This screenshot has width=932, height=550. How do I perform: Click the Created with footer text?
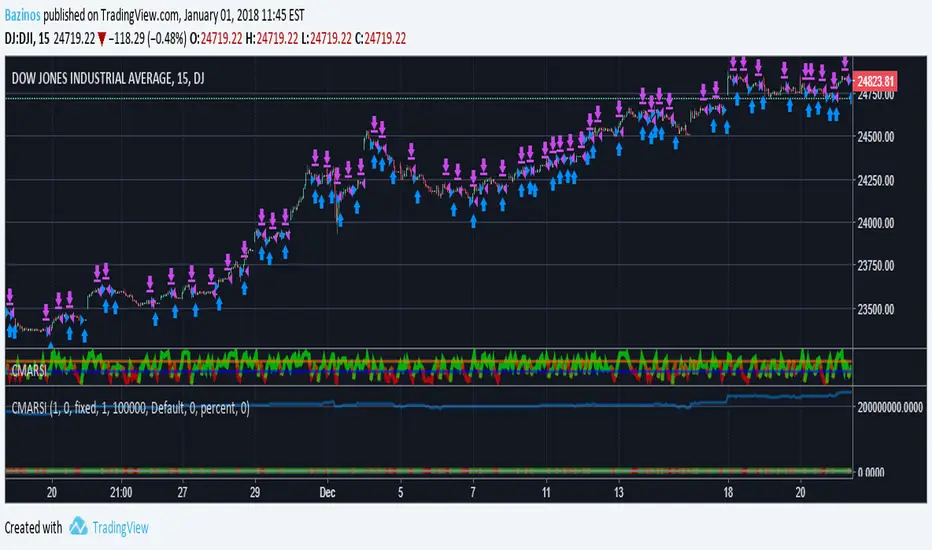click(33, 527)
